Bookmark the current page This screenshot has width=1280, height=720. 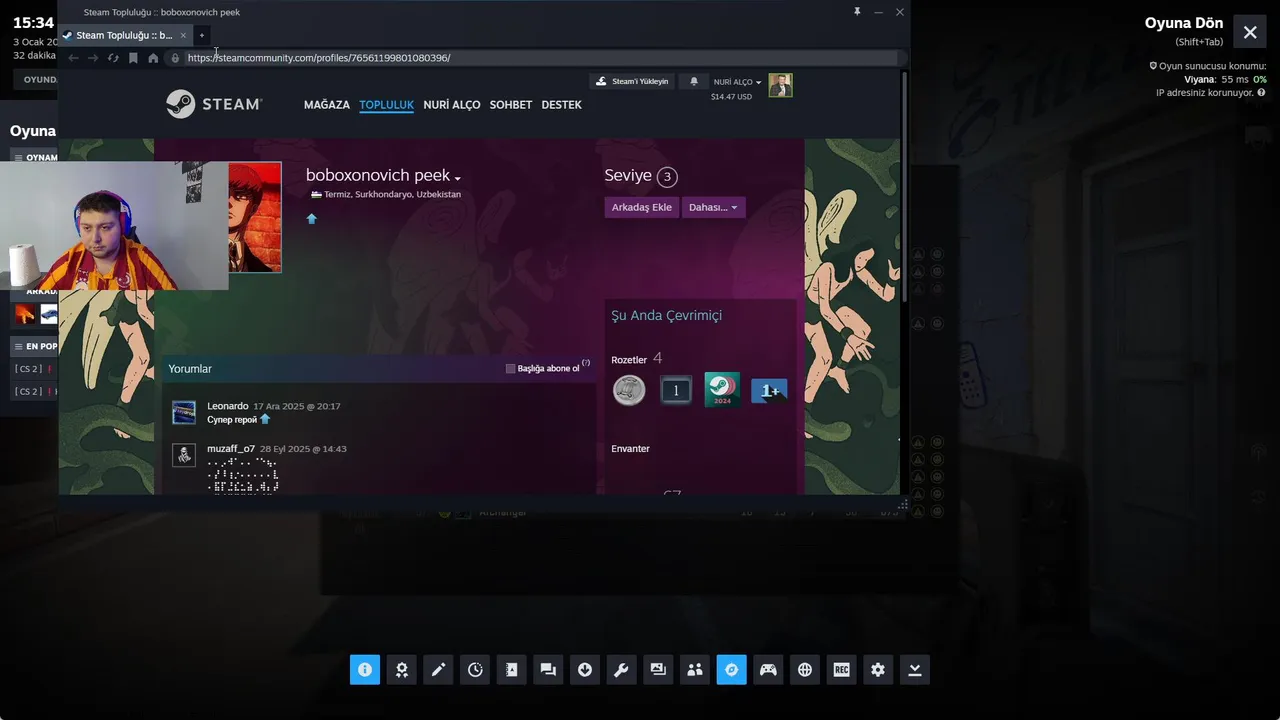(x=133, y=58)
